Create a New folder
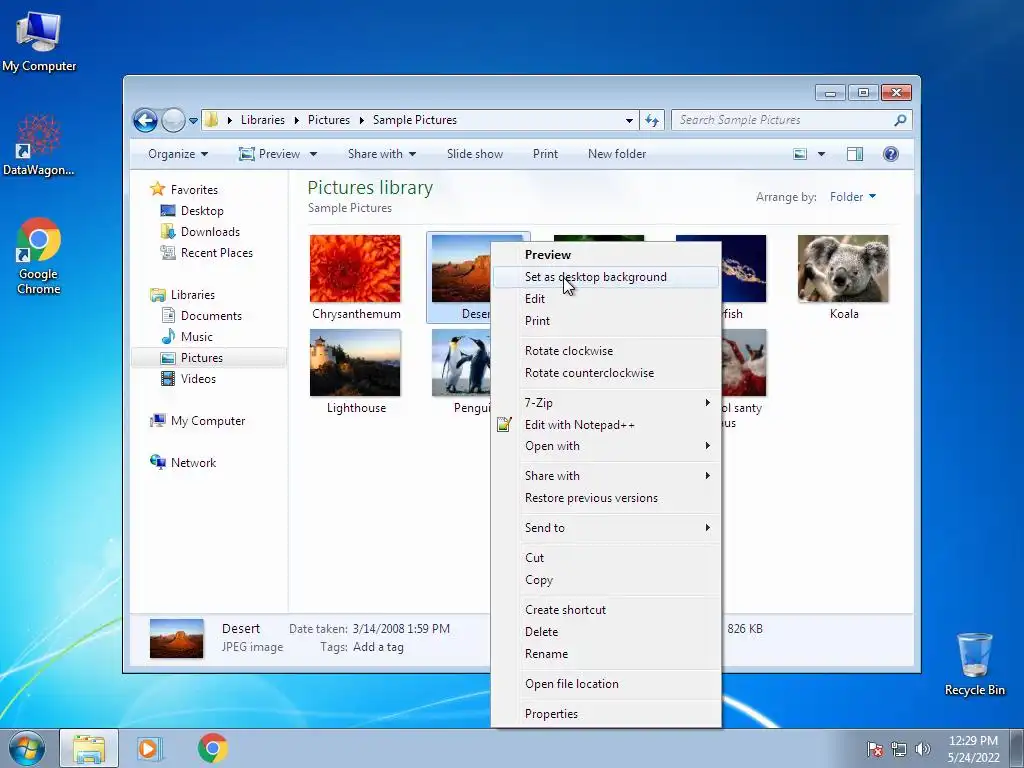Viewport: 1024px width, 768px height. coord(617,154)
